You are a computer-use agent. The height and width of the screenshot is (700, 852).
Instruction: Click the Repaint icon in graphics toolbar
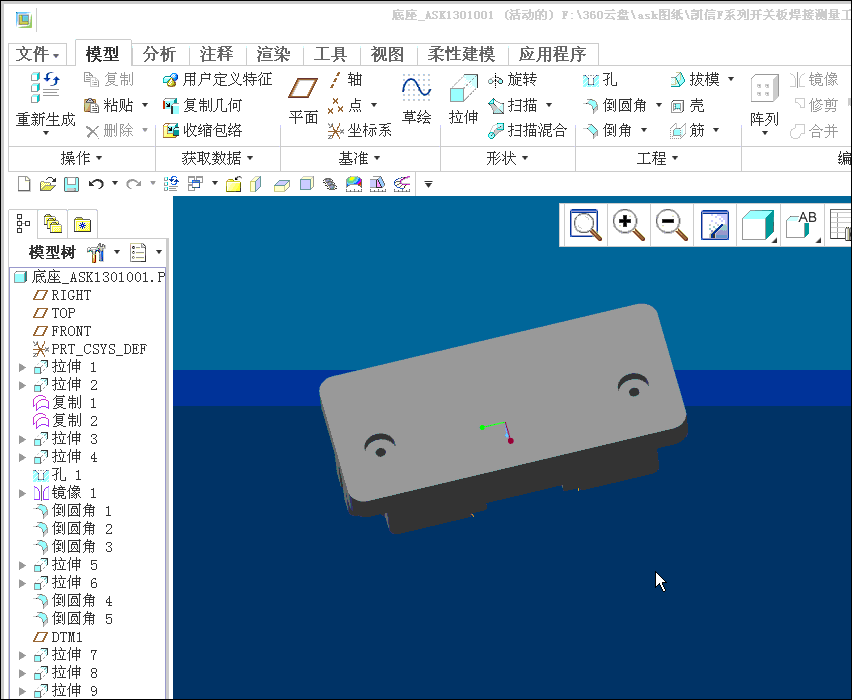(x=715, y=225)
